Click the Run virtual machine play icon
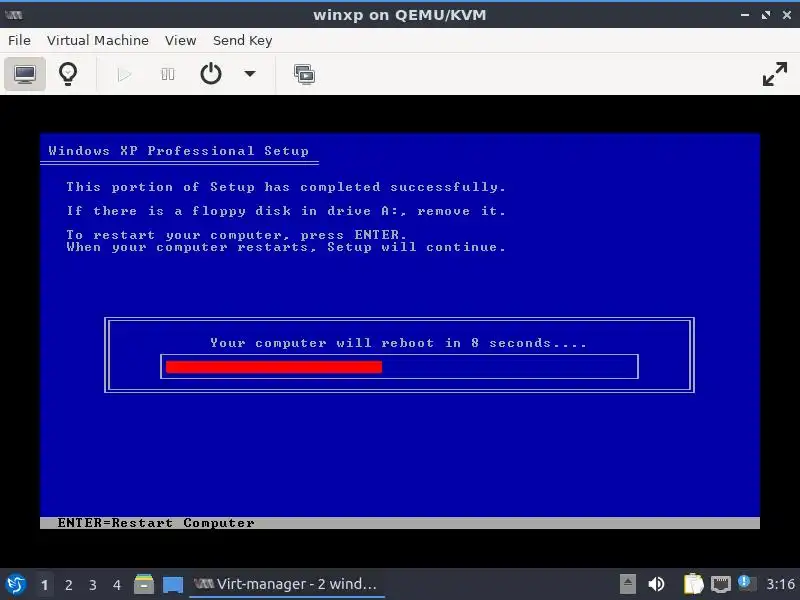 (124, 74)
